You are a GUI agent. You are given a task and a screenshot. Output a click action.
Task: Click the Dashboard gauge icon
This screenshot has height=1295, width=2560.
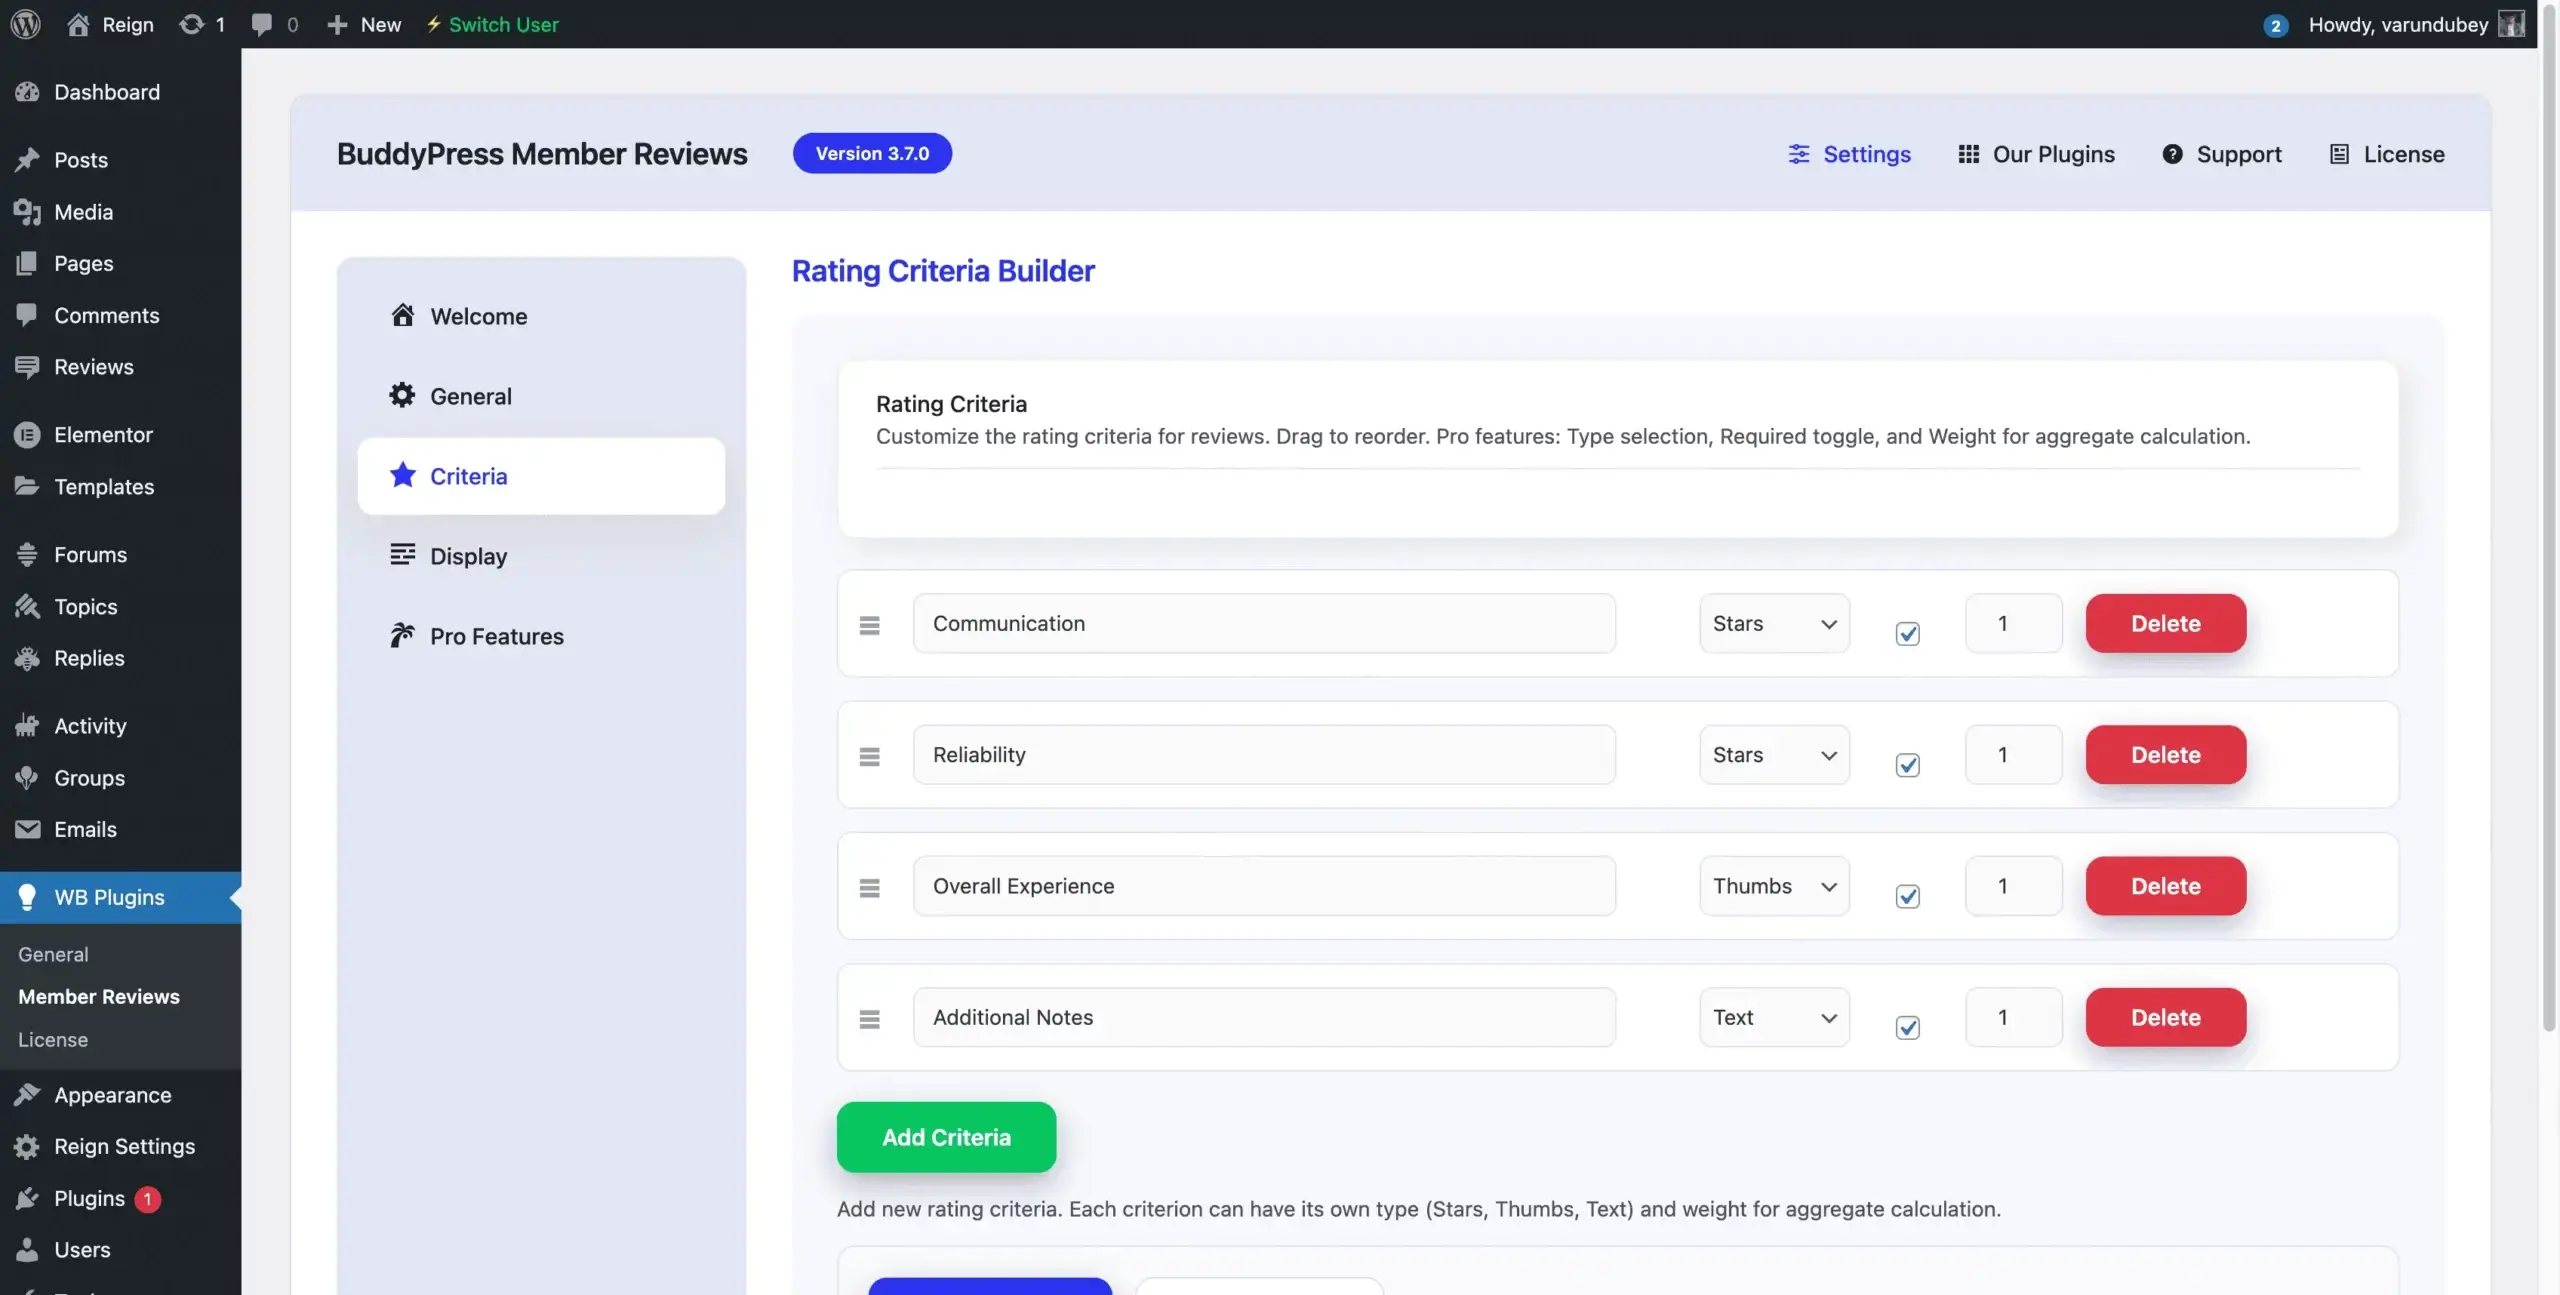click(27, 92)
